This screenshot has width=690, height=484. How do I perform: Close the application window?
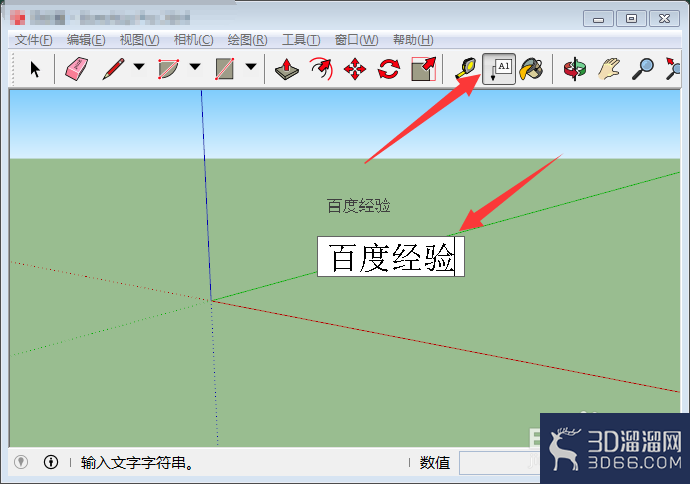664,19
